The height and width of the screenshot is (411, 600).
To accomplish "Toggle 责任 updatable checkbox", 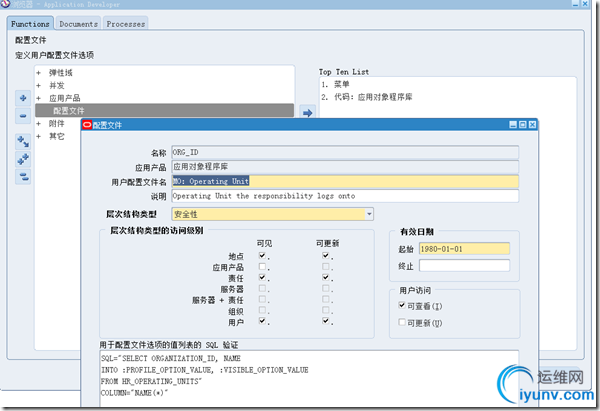I will tap(325, 277).
